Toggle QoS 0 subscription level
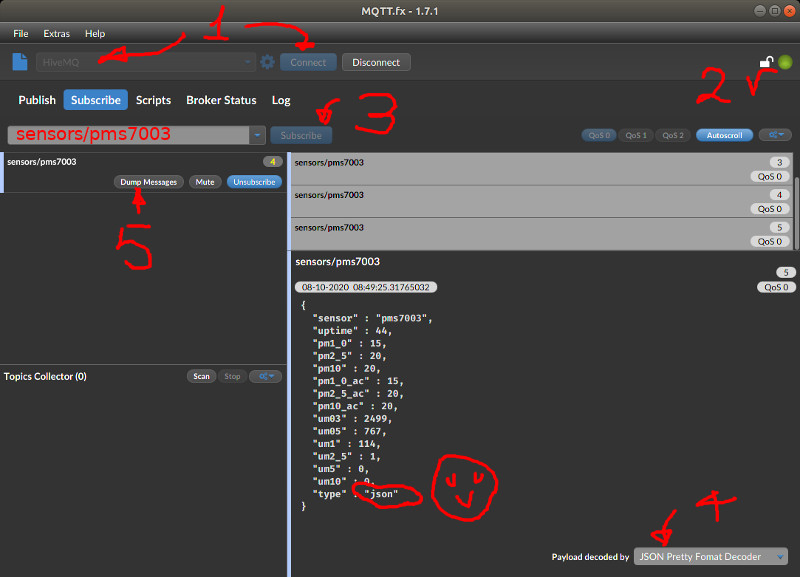Screen dimensions: 800x577 599,135
